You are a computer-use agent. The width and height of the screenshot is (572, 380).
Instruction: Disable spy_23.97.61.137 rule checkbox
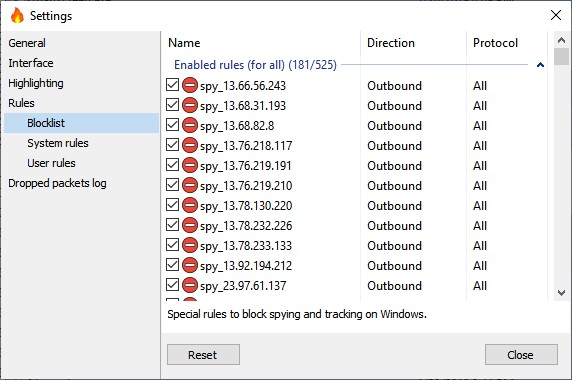coord(172,284)
